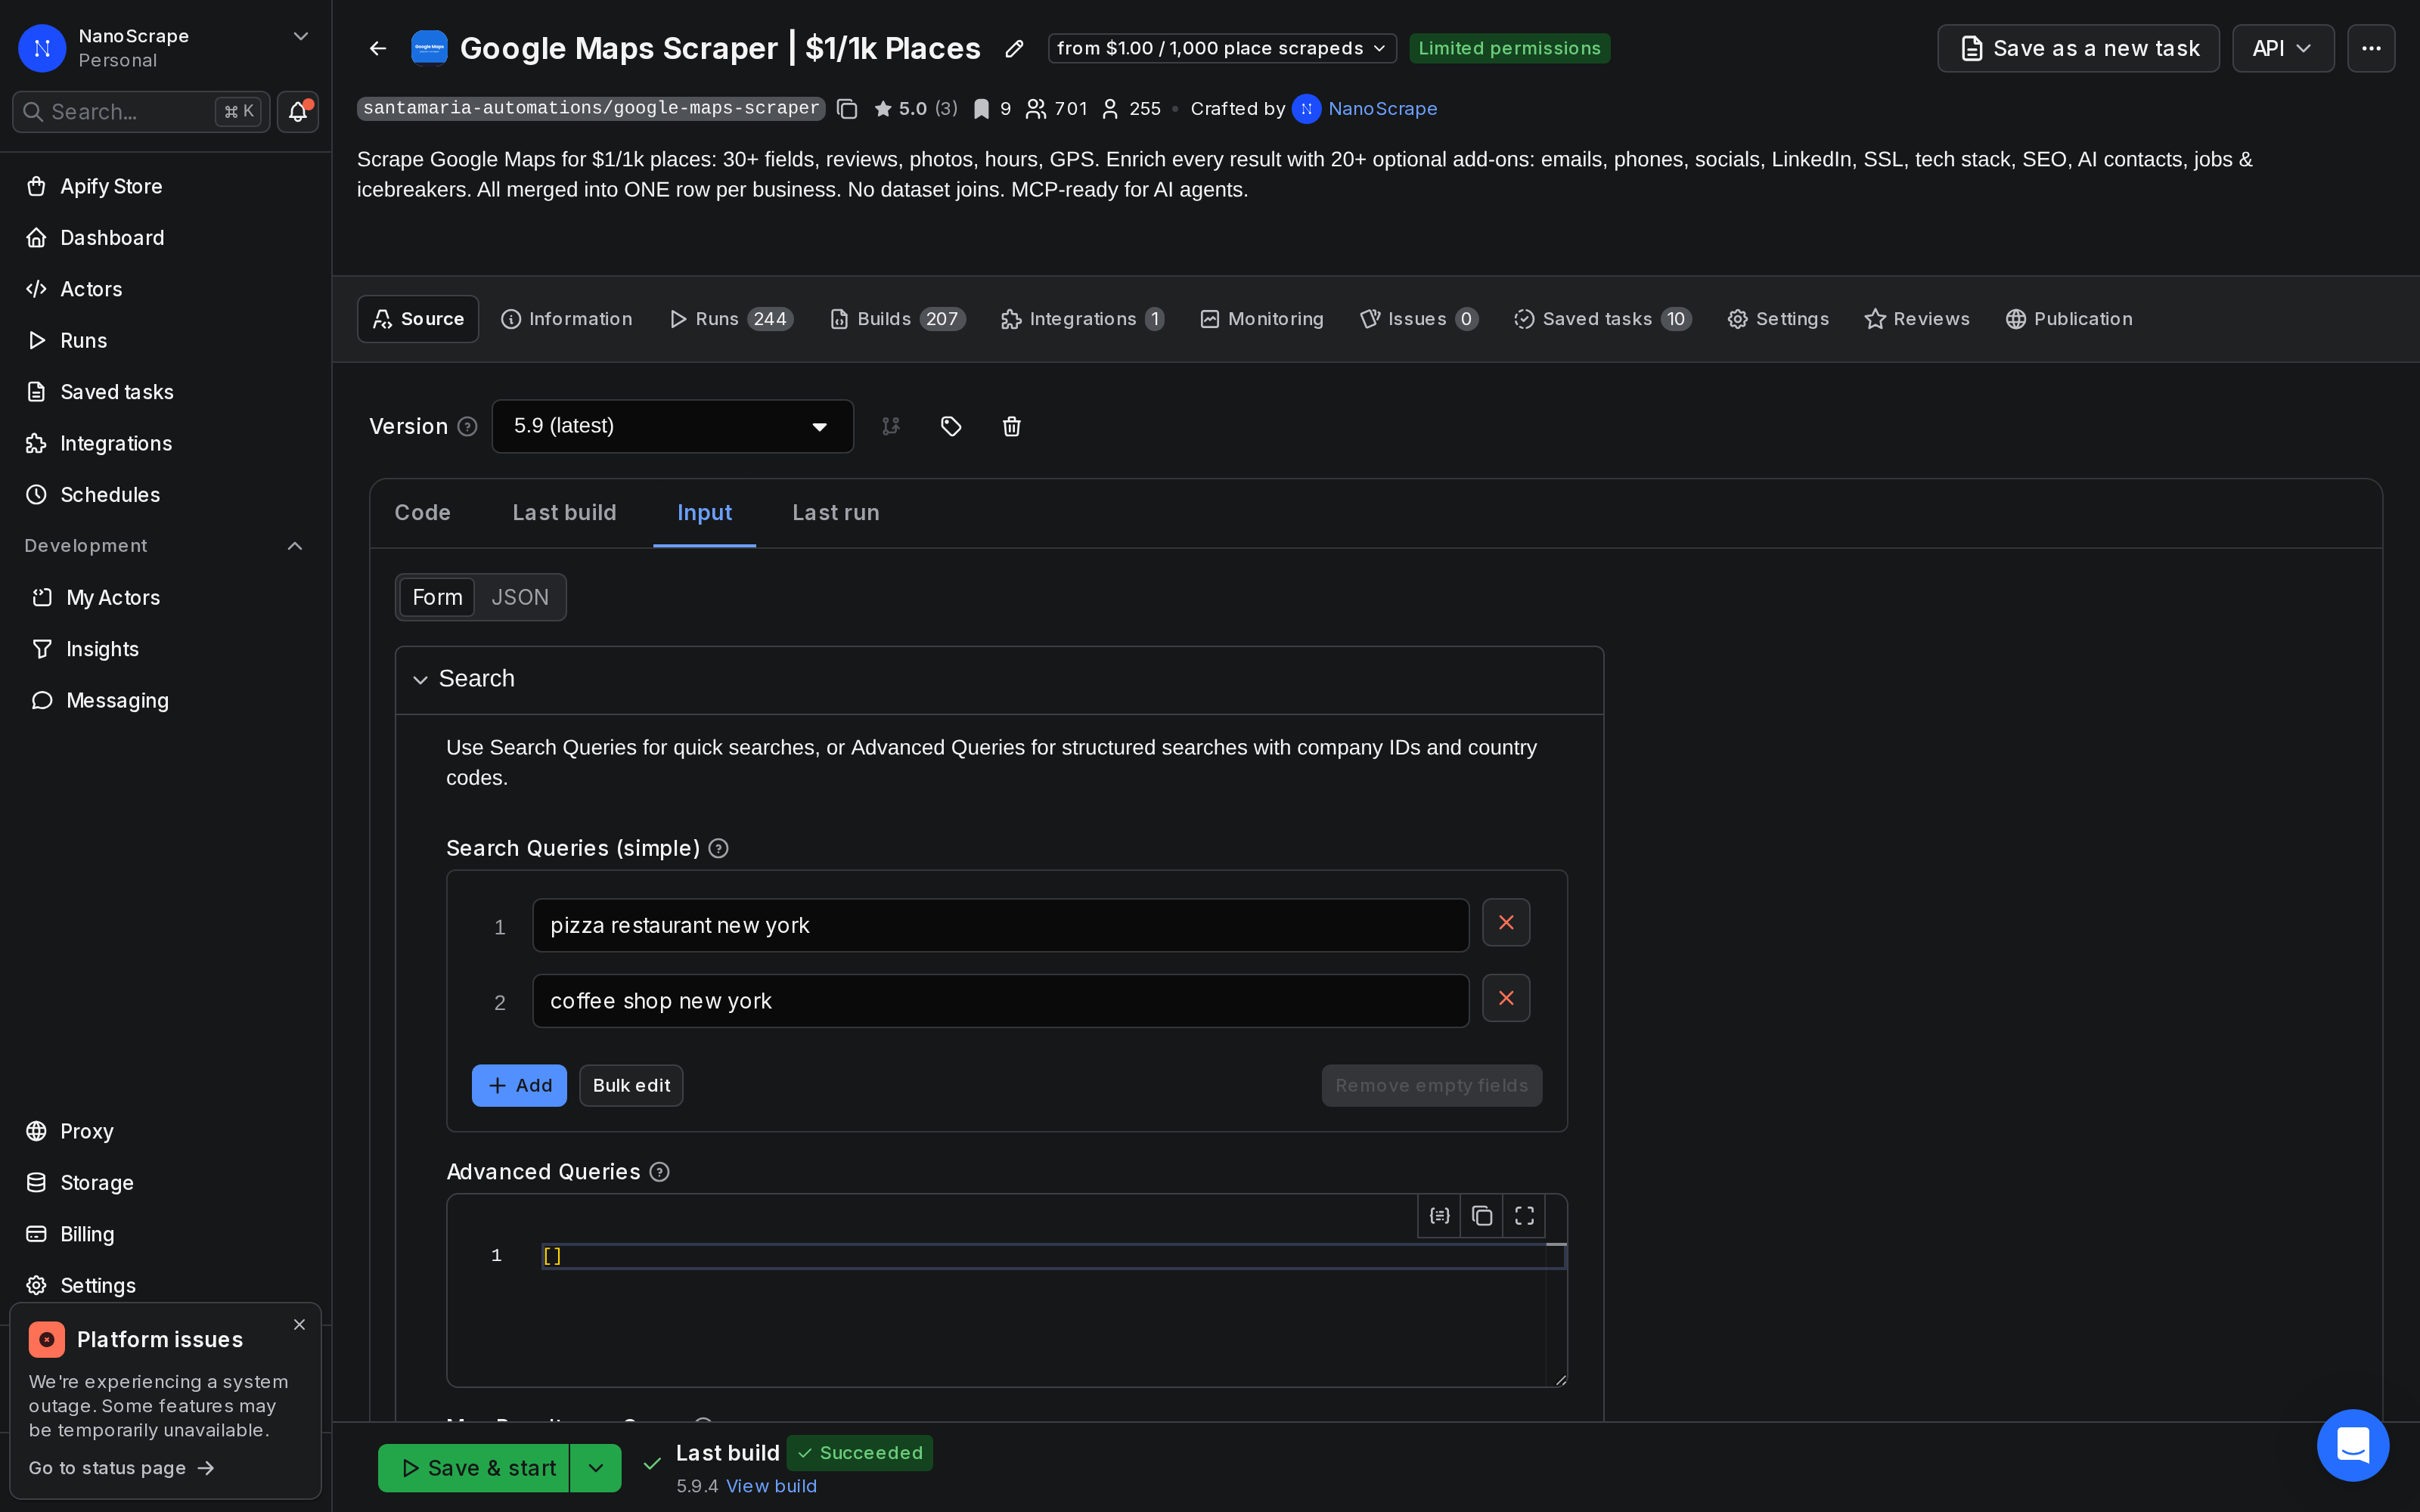Viewport: 2420px width, 1512px height.
Task: Click the back arrow next to actor title
Action: (x=378, y=48)
